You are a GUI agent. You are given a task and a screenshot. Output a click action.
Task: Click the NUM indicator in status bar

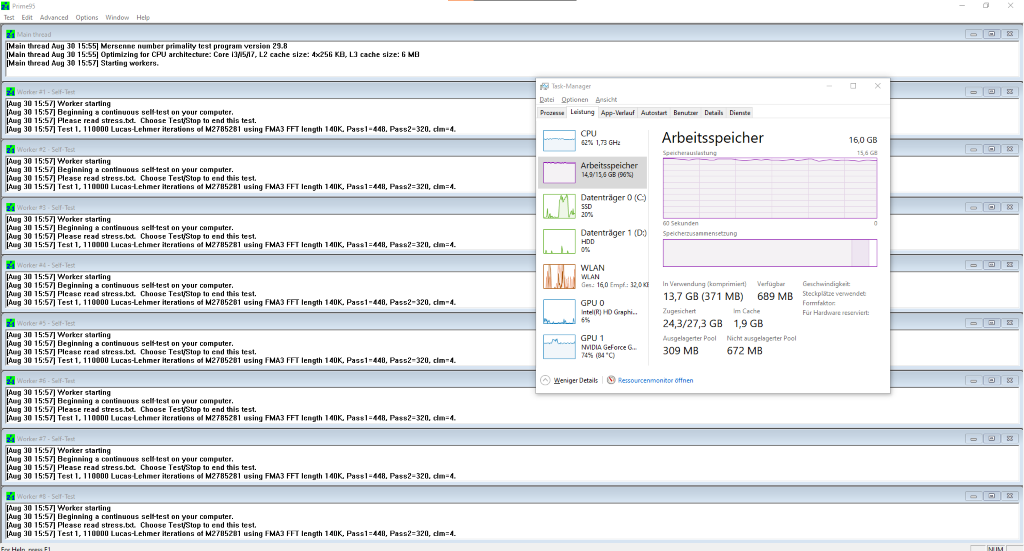[x=995, y=548]
